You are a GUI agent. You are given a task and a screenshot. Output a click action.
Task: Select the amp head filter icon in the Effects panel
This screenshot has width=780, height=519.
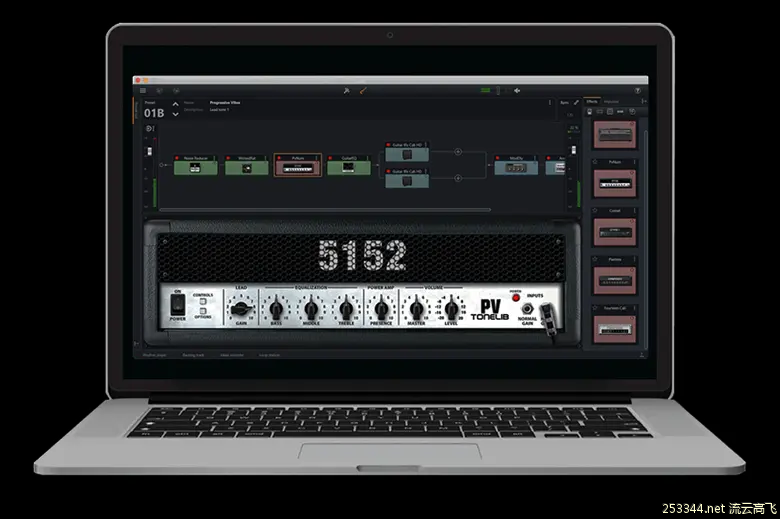[x=589, y=112]
